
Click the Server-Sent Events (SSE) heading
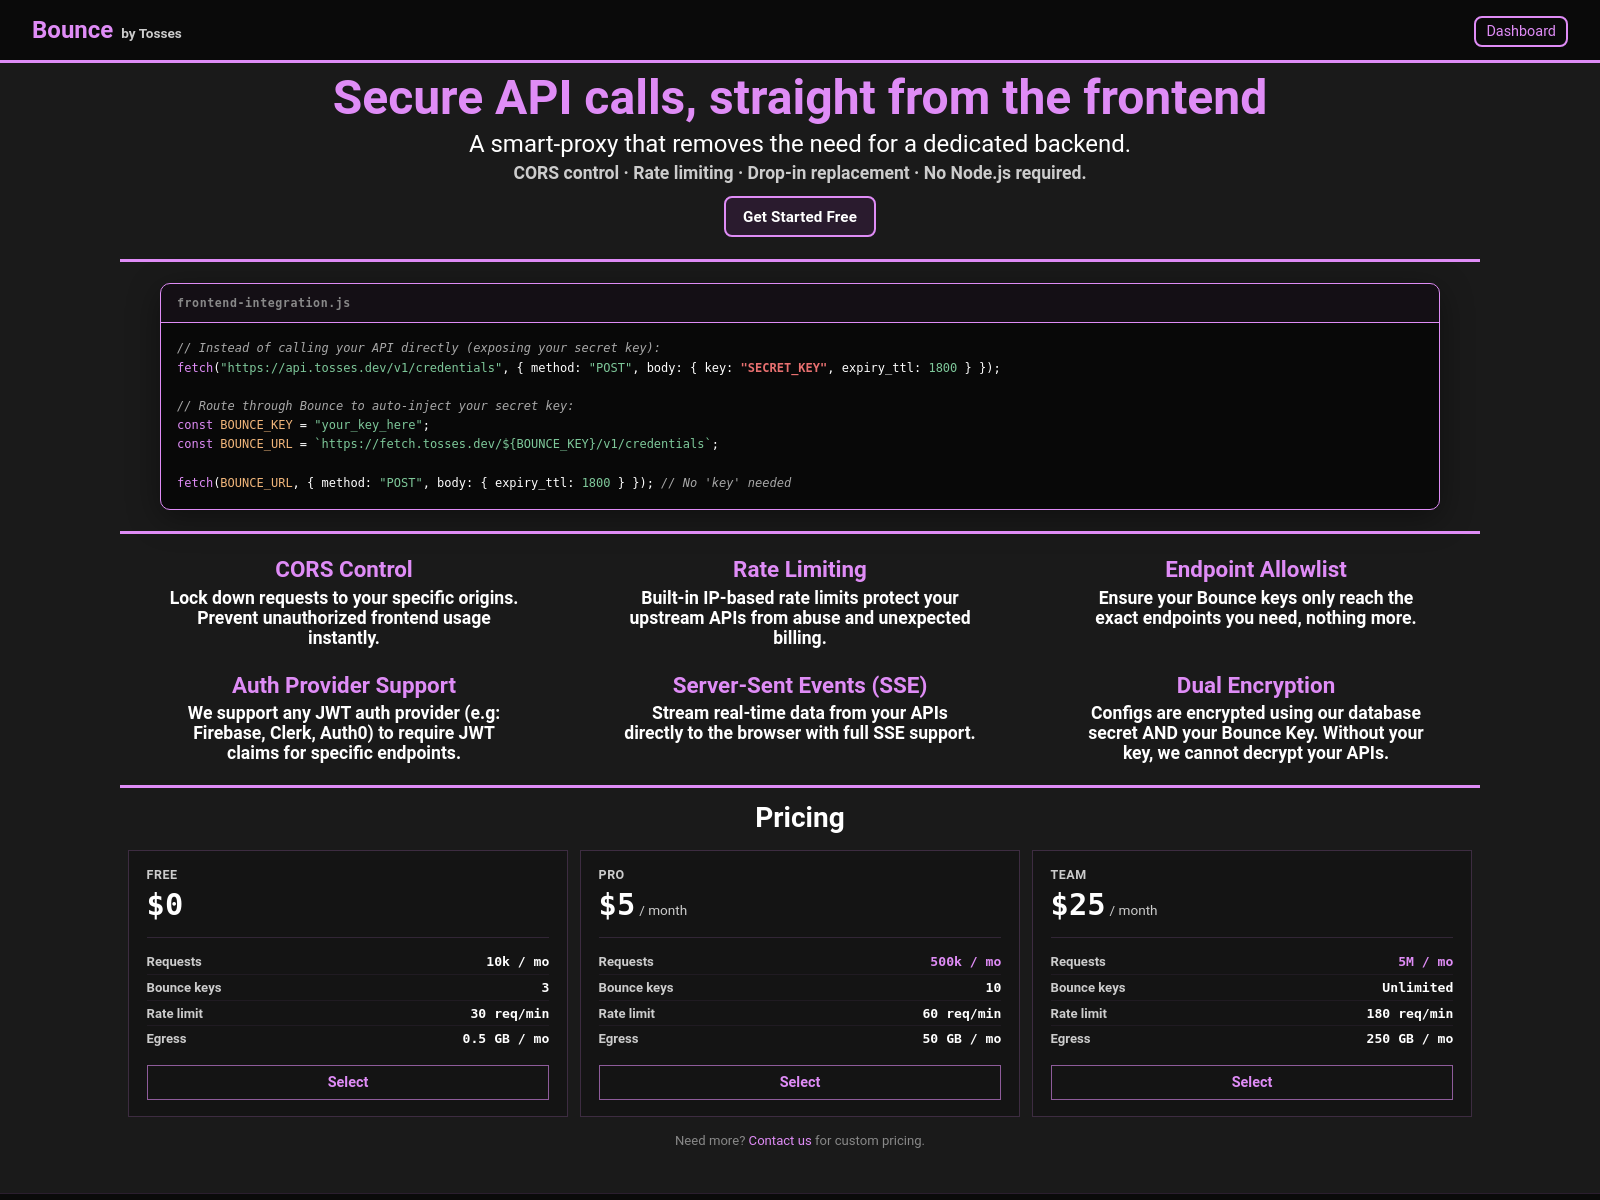[799, 685]
